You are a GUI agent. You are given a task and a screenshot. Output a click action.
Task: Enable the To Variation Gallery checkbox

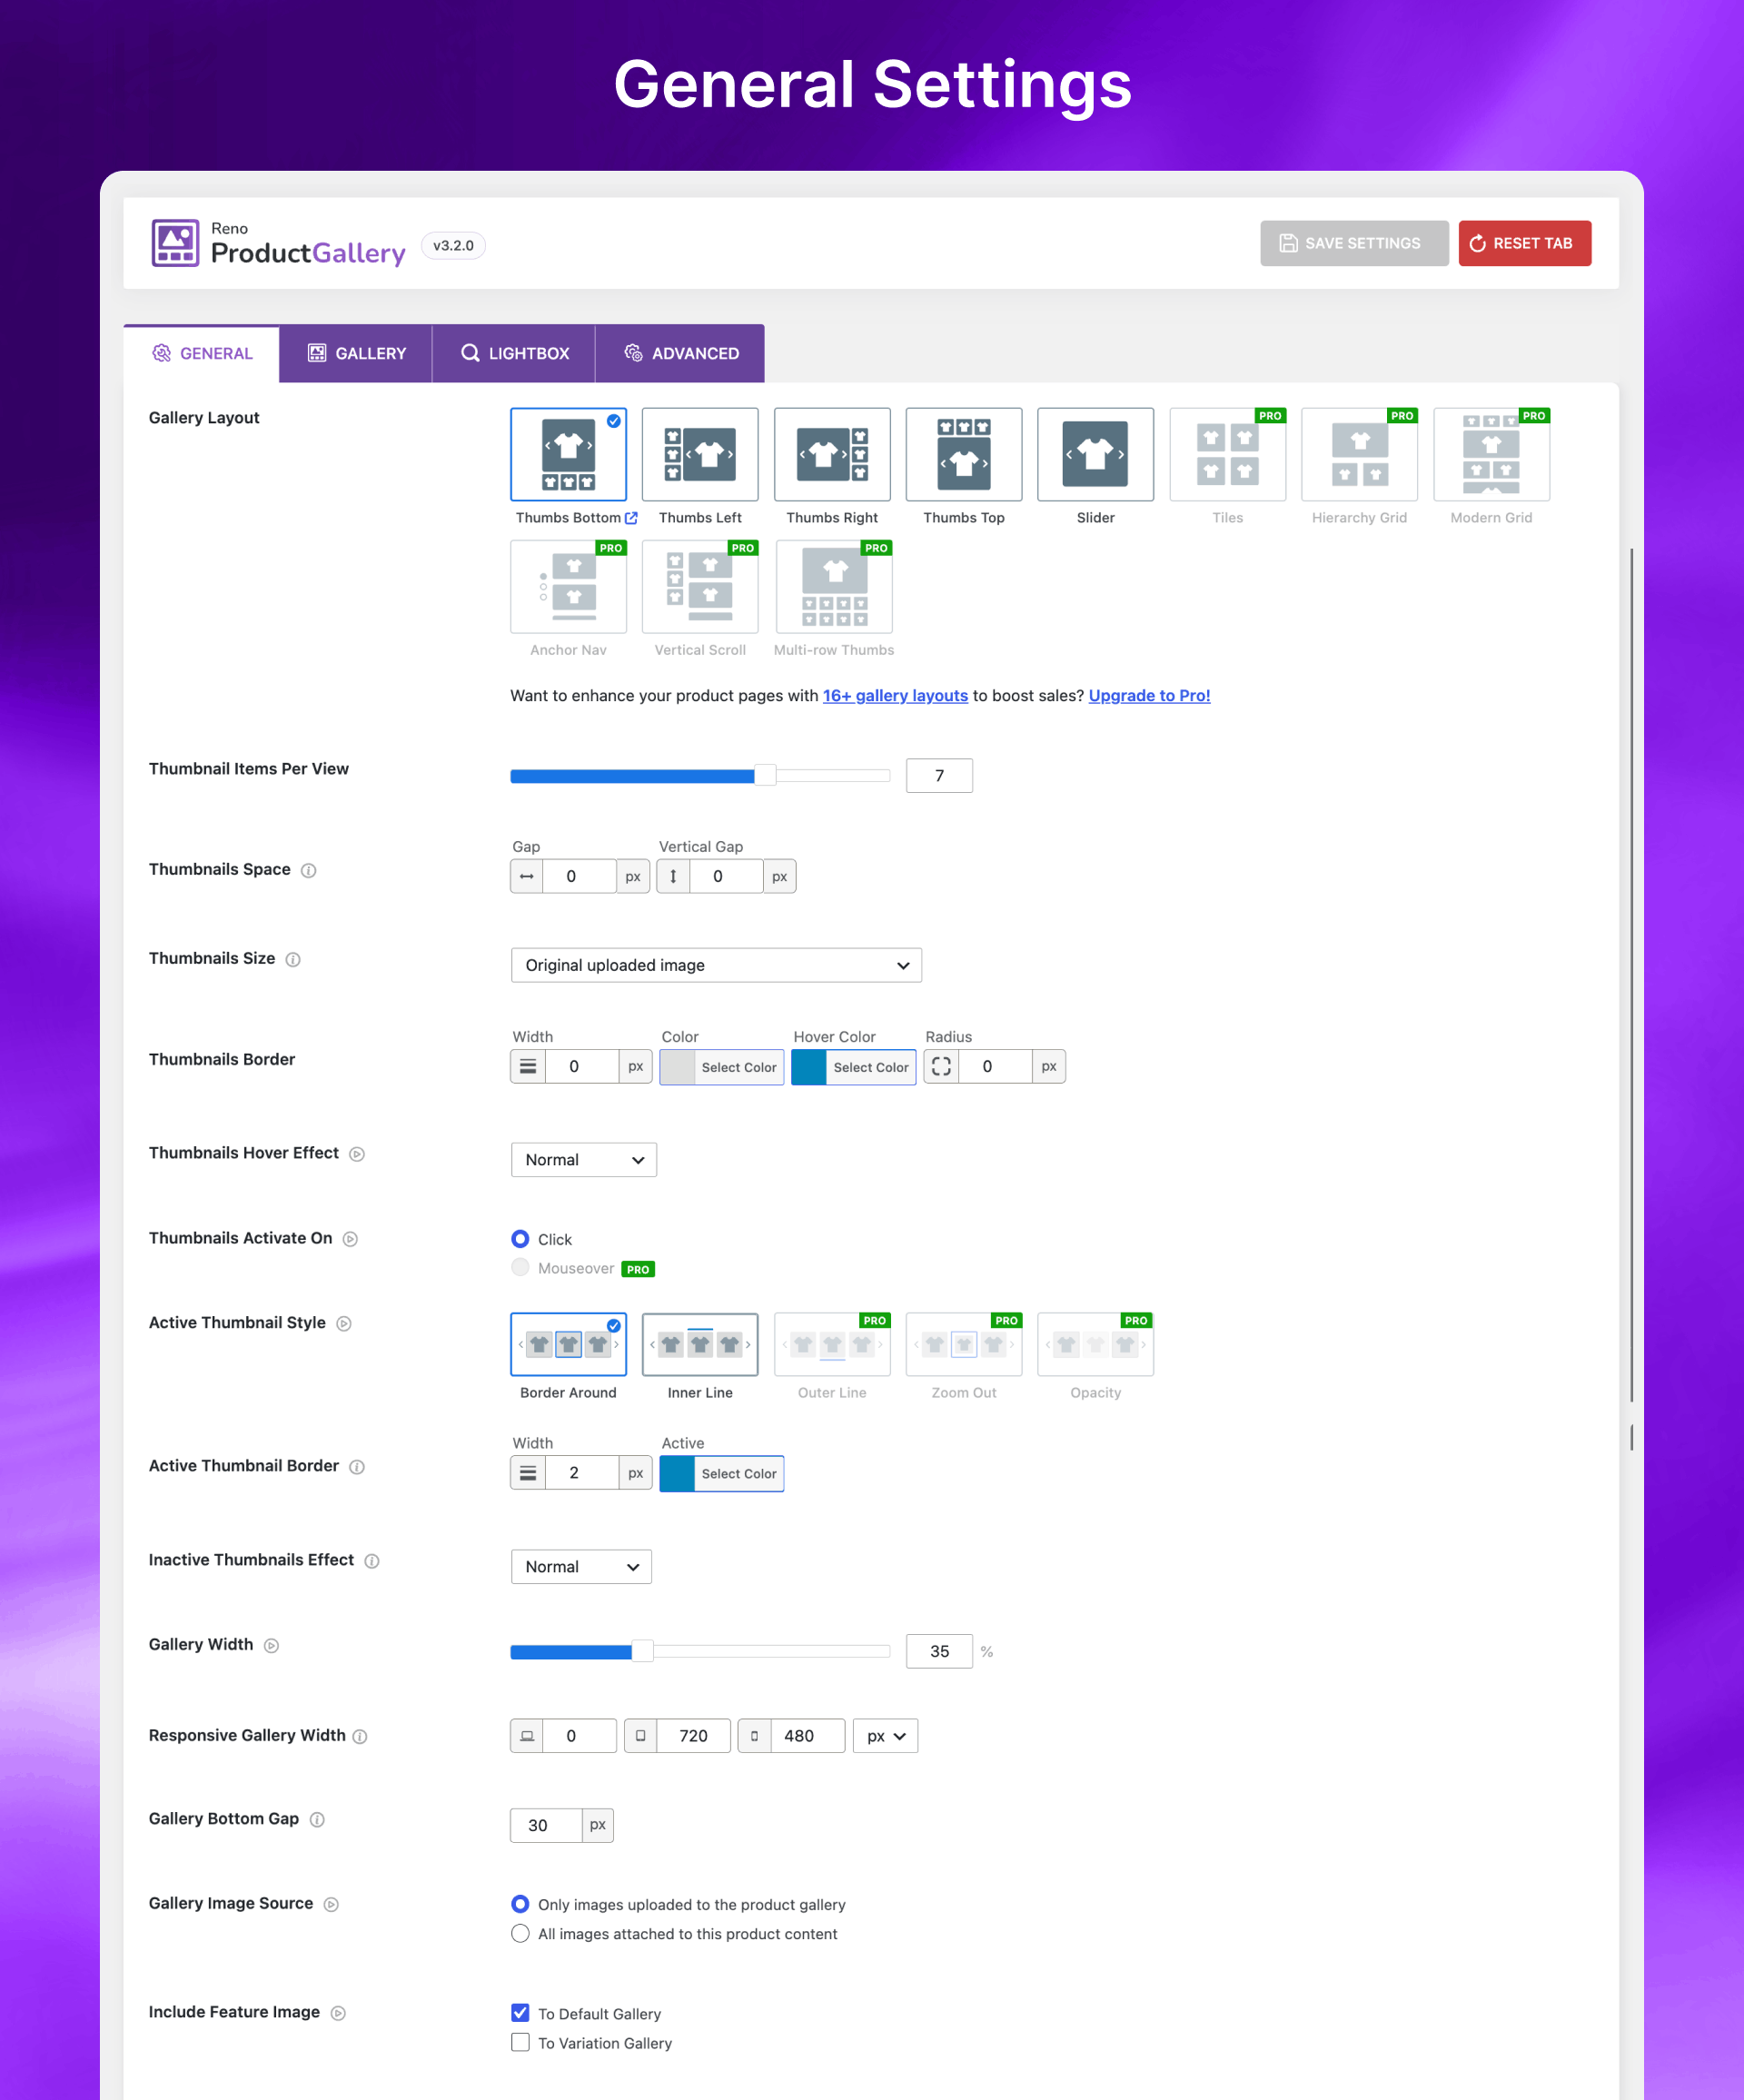(x=520, y=2042)
